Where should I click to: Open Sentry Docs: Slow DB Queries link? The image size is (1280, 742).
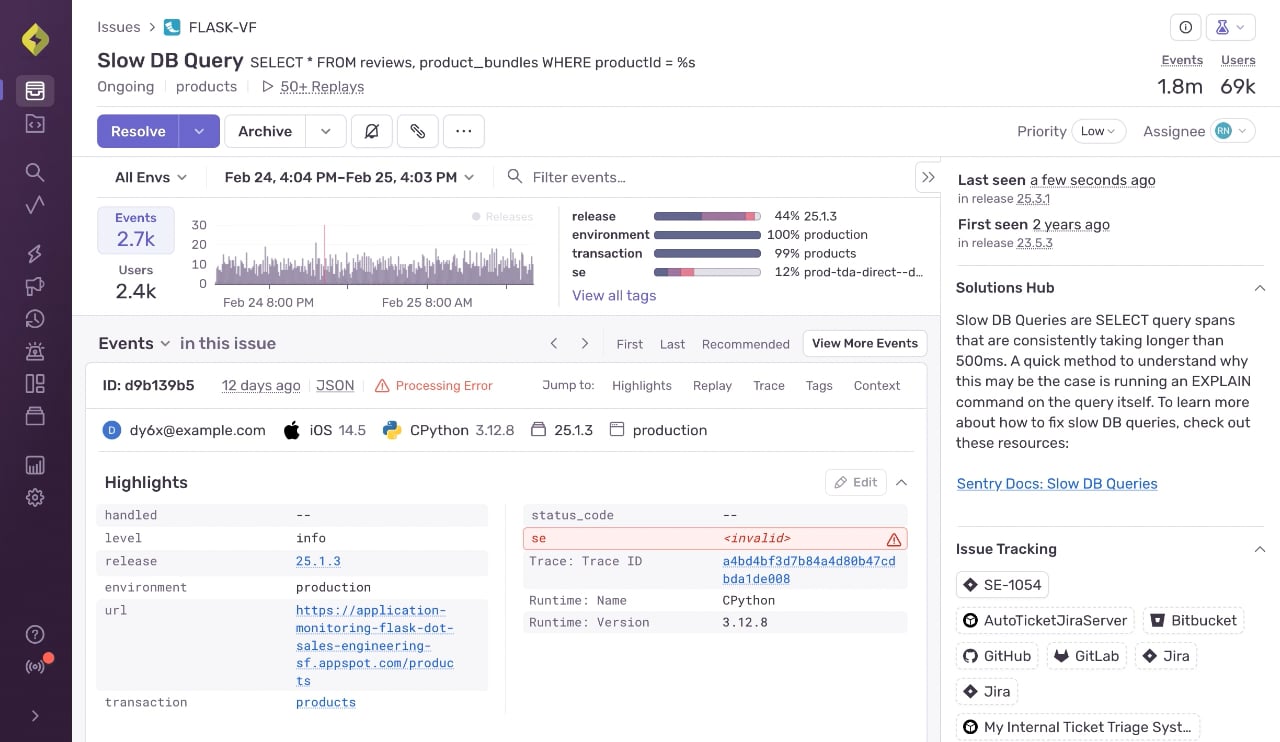click(x=1057, y=483)
